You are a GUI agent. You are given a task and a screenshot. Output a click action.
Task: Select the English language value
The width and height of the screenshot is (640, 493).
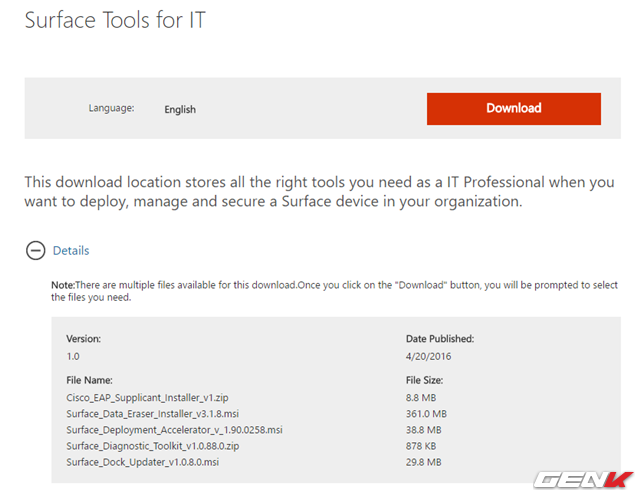(x=180, y=110)
